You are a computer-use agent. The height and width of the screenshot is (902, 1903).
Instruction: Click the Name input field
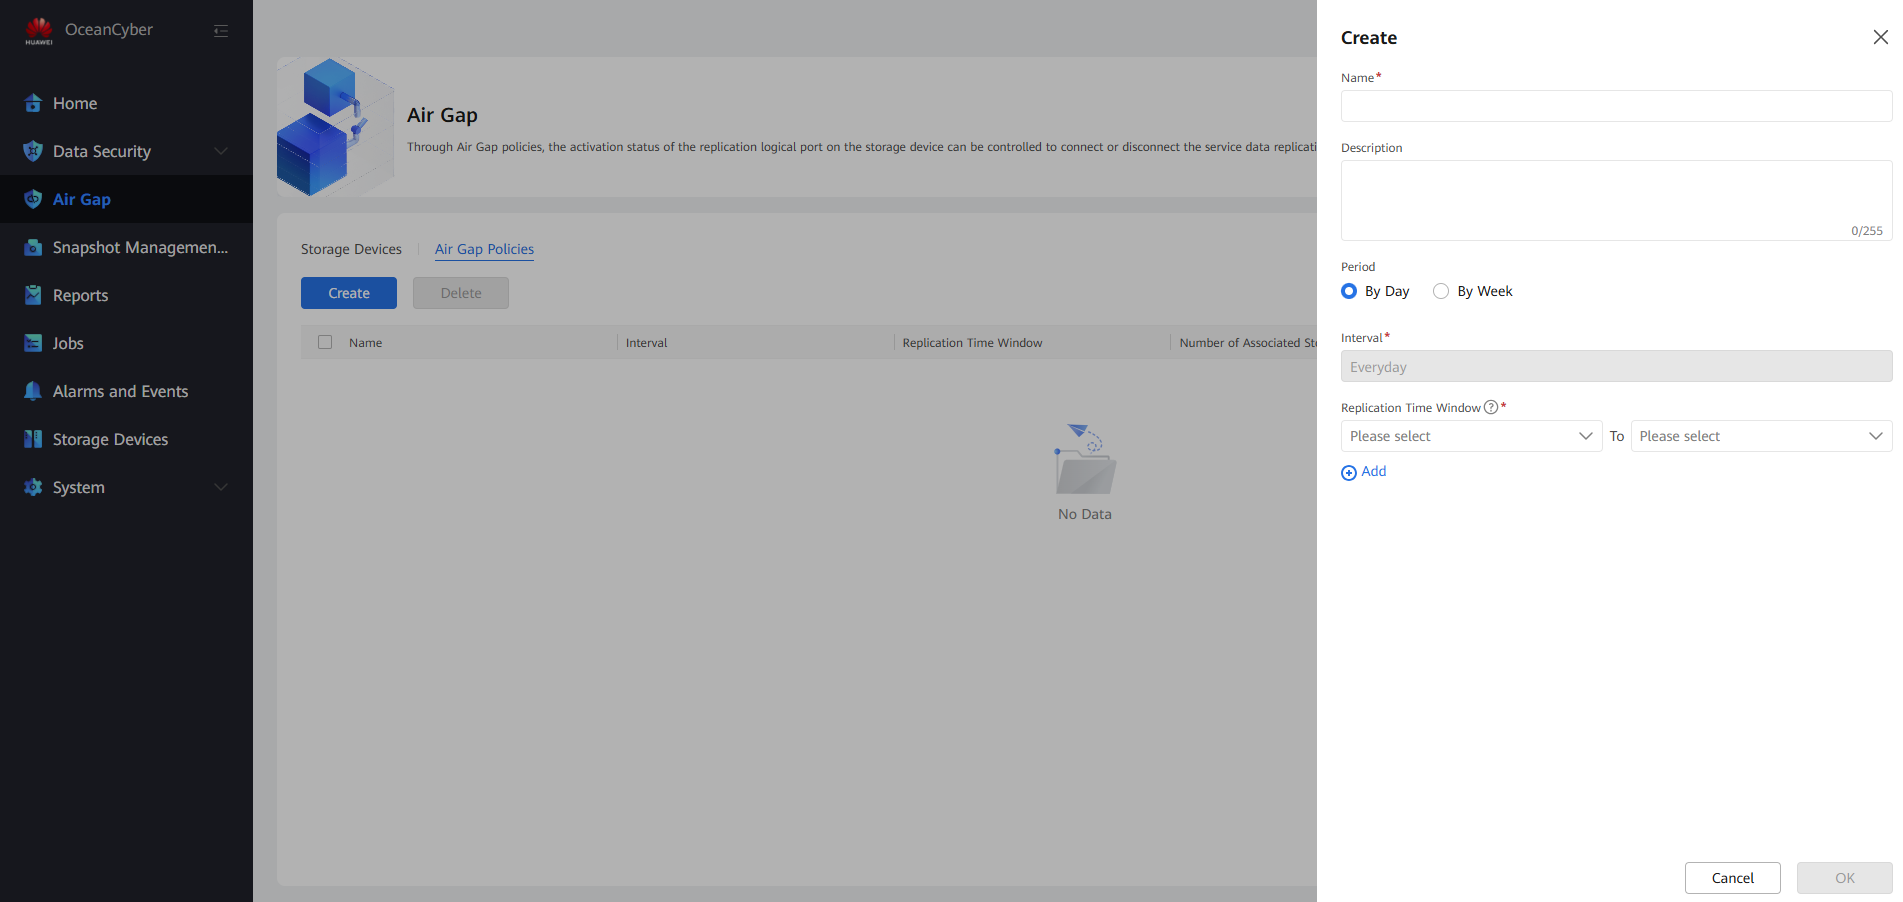click(x=1615, y=106)
